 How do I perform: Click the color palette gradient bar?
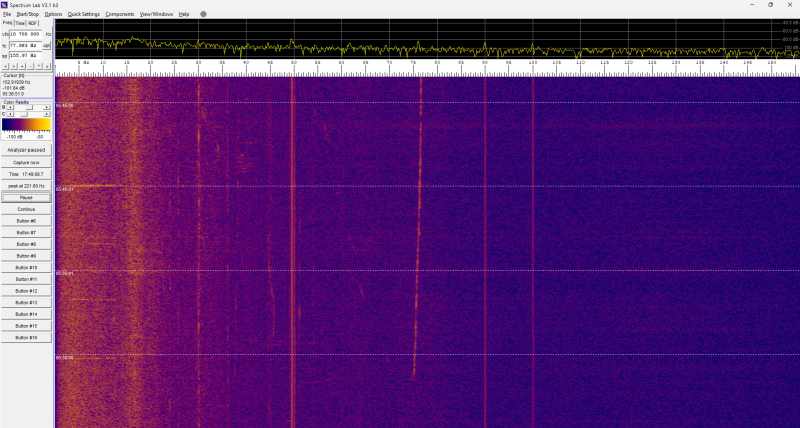26,124
